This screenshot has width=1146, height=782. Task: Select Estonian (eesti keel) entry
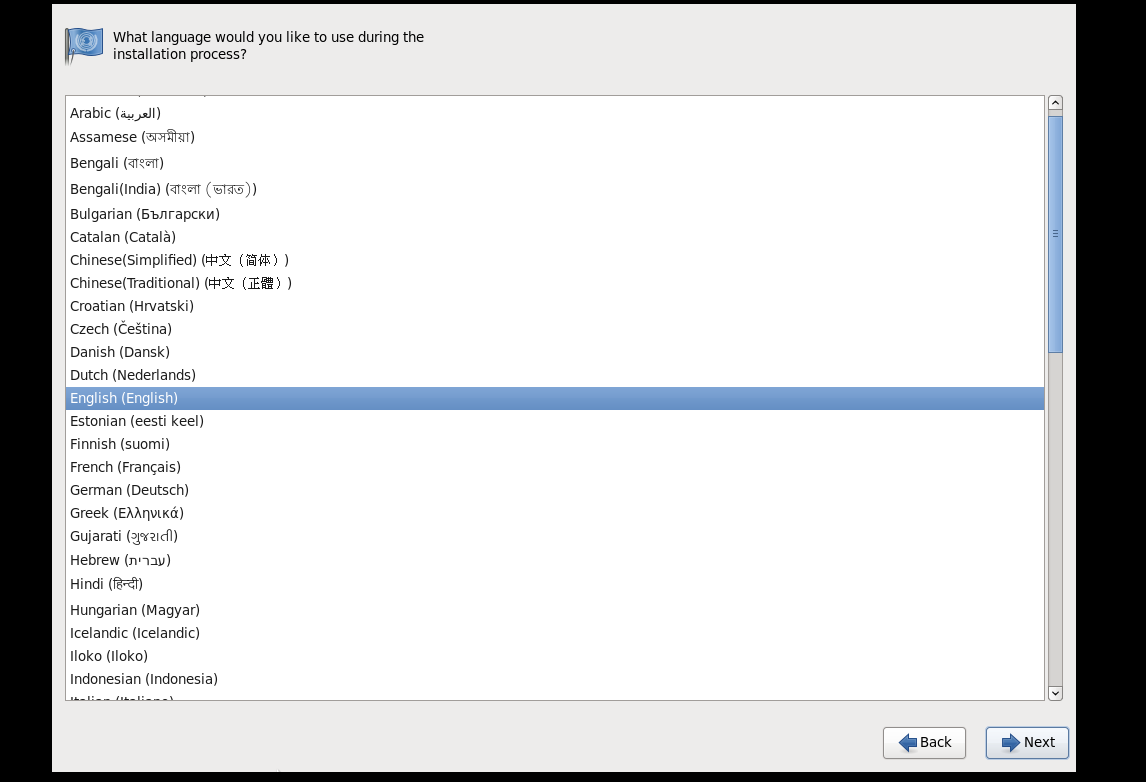pyautogui.click(x=137, y=421)
